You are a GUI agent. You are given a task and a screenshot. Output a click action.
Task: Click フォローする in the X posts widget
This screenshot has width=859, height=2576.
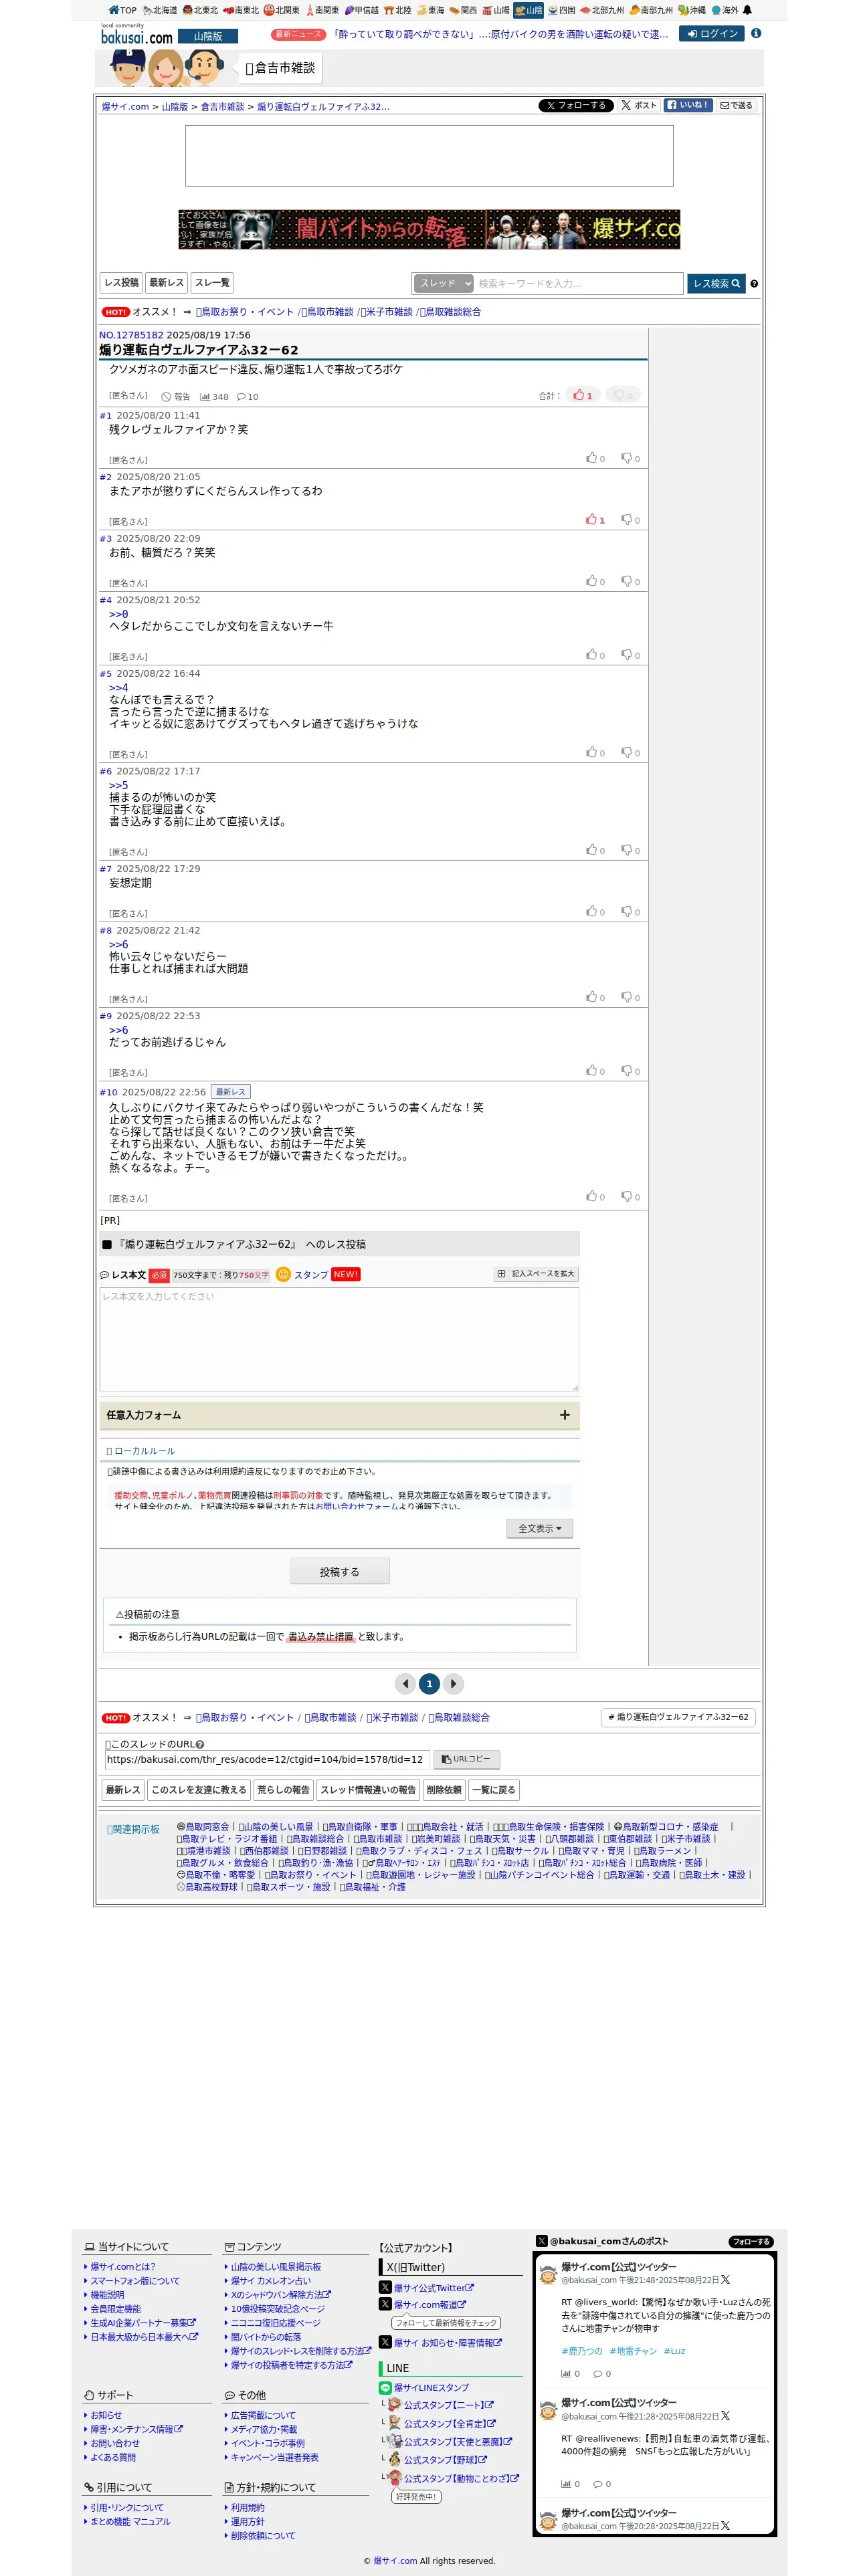pyautogui.click(x=750, y=2242)
